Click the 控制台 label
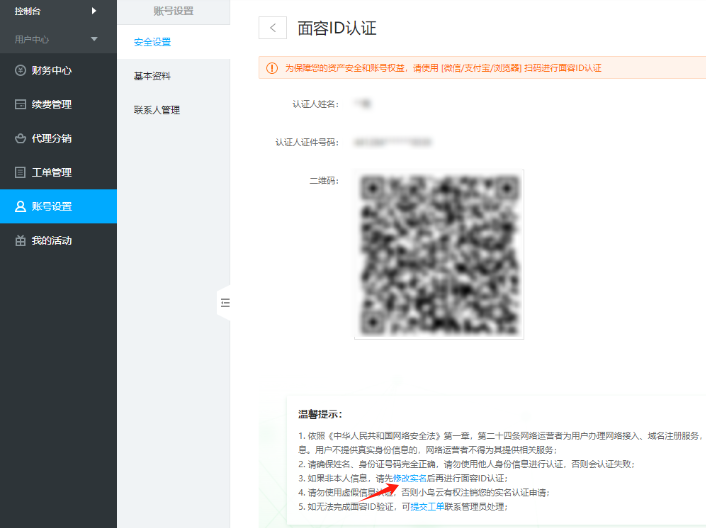Screen dimensions: 706x528 (27, 11)
